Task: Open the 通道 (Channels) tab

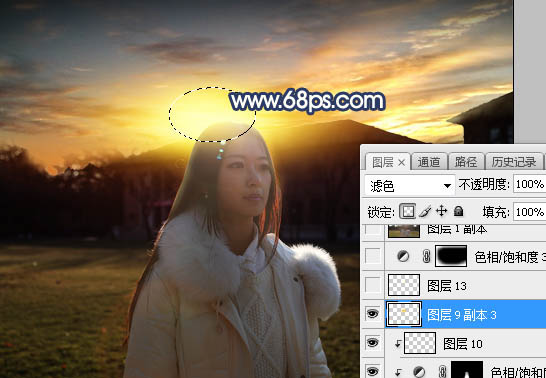Action: coord(429,162)
